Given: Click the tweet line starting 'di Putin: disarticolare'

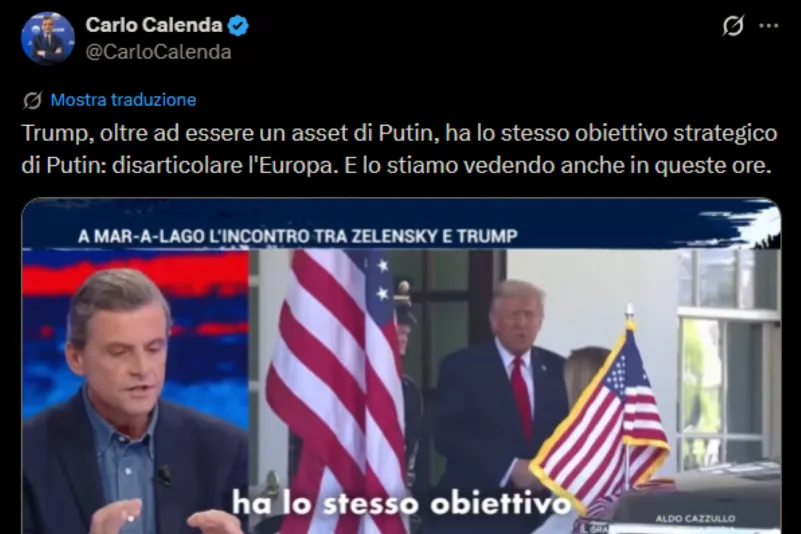Looking at the screenshot, I should (x=396, y=166).
